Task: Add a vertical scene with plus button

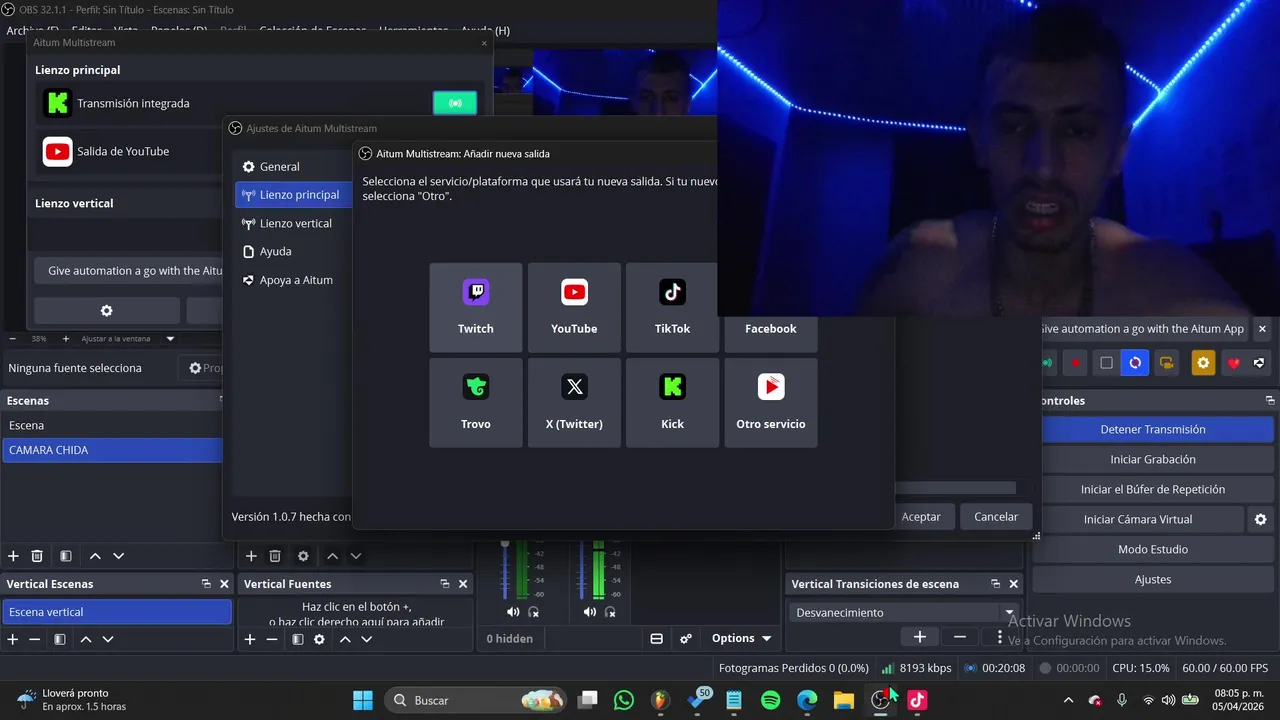Action: (x=13, y=639)
